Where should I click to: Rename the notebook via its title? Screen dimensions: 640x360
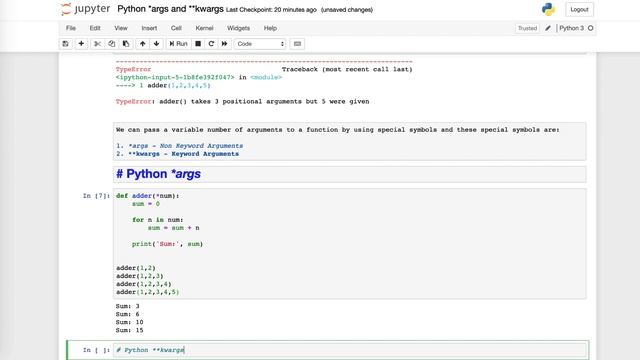pos(170,9)
